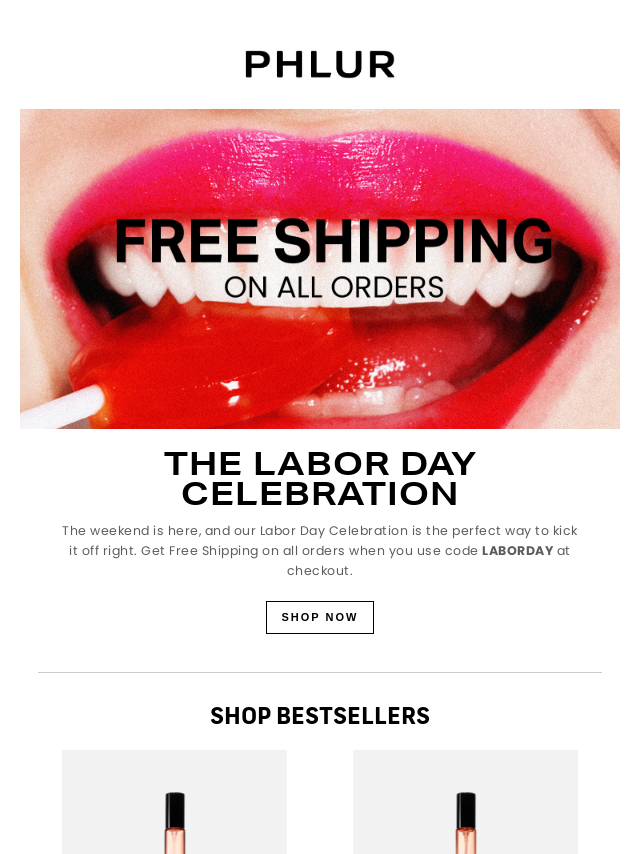This screenshot has height=854, width=640.
Task: Click THE LABOR DAY CELEBRATION headline
Action: (x=320, y=479)
